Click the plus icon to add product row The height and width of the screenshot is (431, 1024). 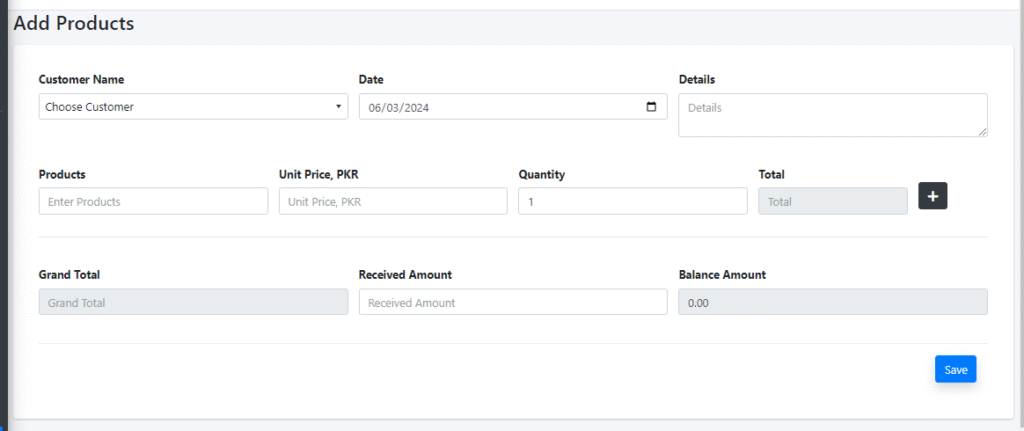tap(933, 196)
